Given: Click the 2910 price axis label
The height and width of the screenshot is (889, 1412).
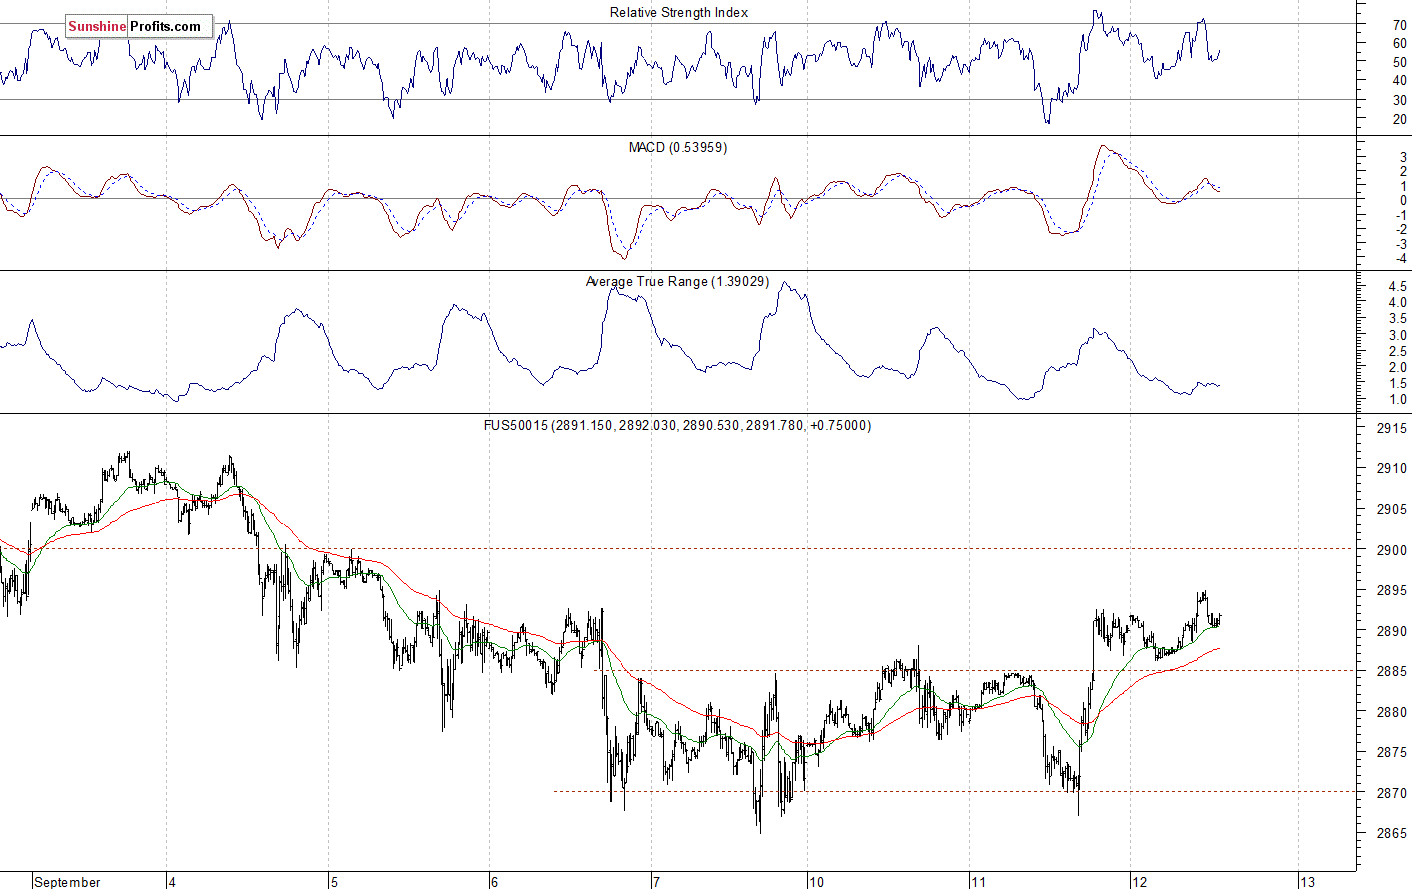Looking at the screenshot, I should (1392, 469).
